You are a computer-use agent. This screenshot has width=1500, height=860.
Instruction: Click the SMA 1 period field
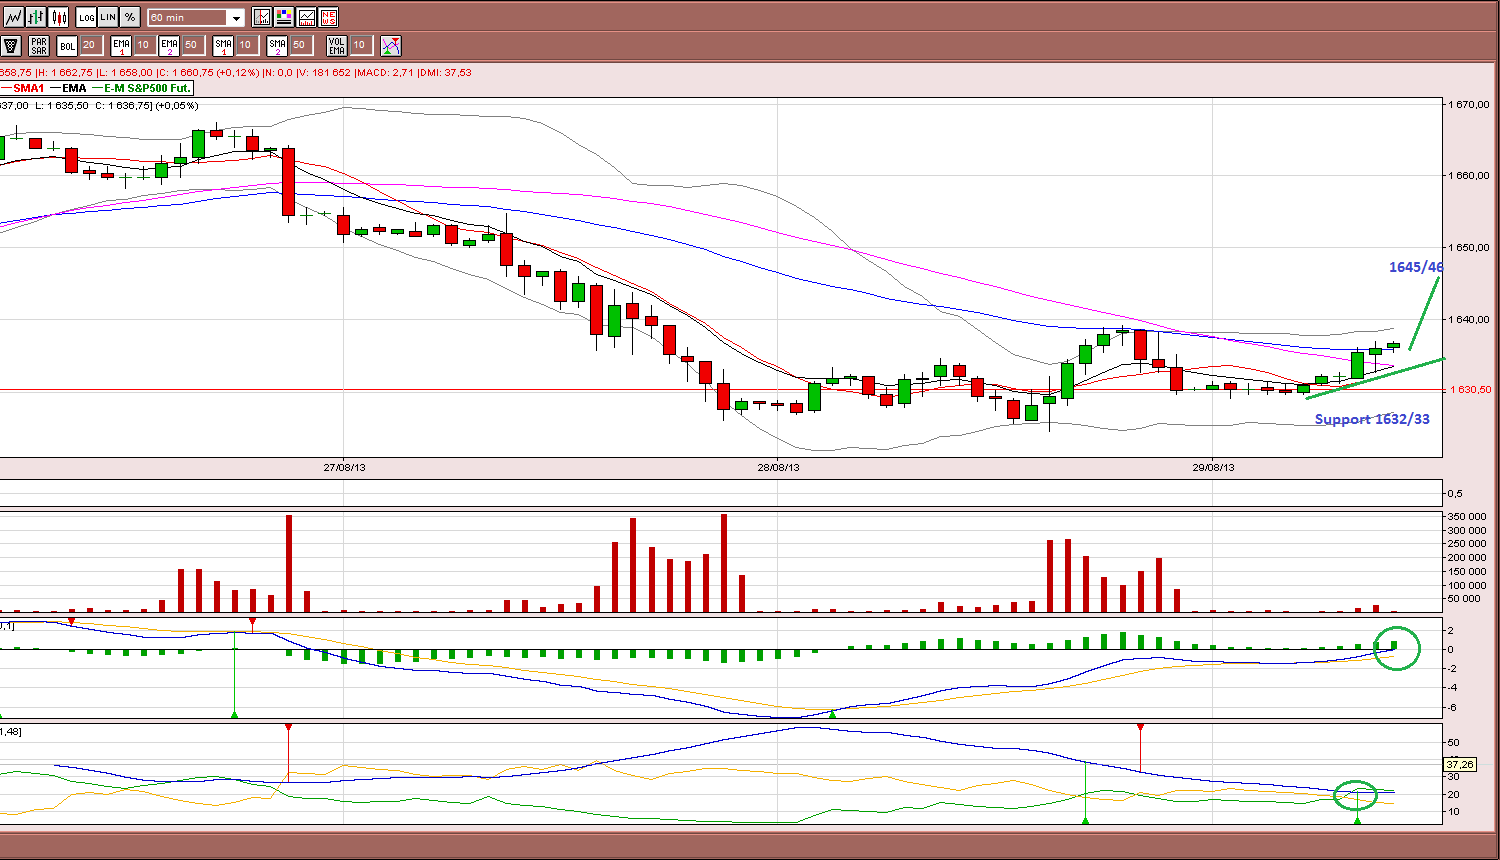pos(246,46)
